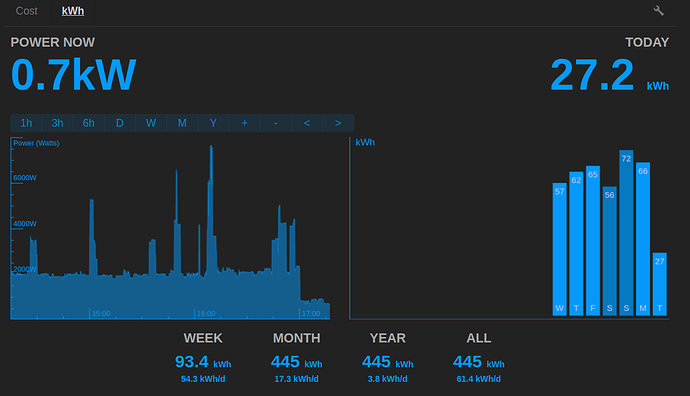Viewport: 690px width, 396px height.
Task: Click the 15:00 time marker on graph
Action: [x=101, y=314]
